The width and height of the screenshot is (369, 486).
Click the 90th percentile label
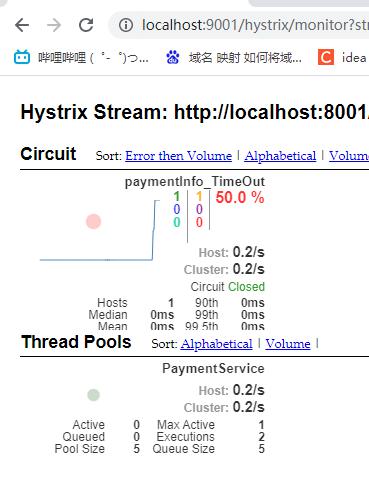click(207, 303)
